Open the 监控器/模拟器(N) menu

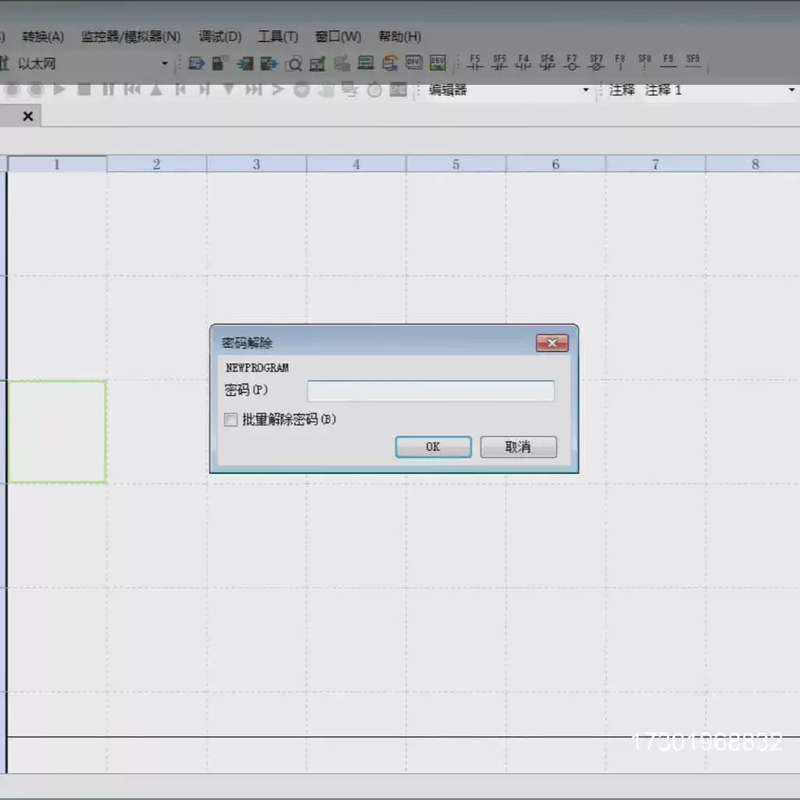tap(131, 37)
